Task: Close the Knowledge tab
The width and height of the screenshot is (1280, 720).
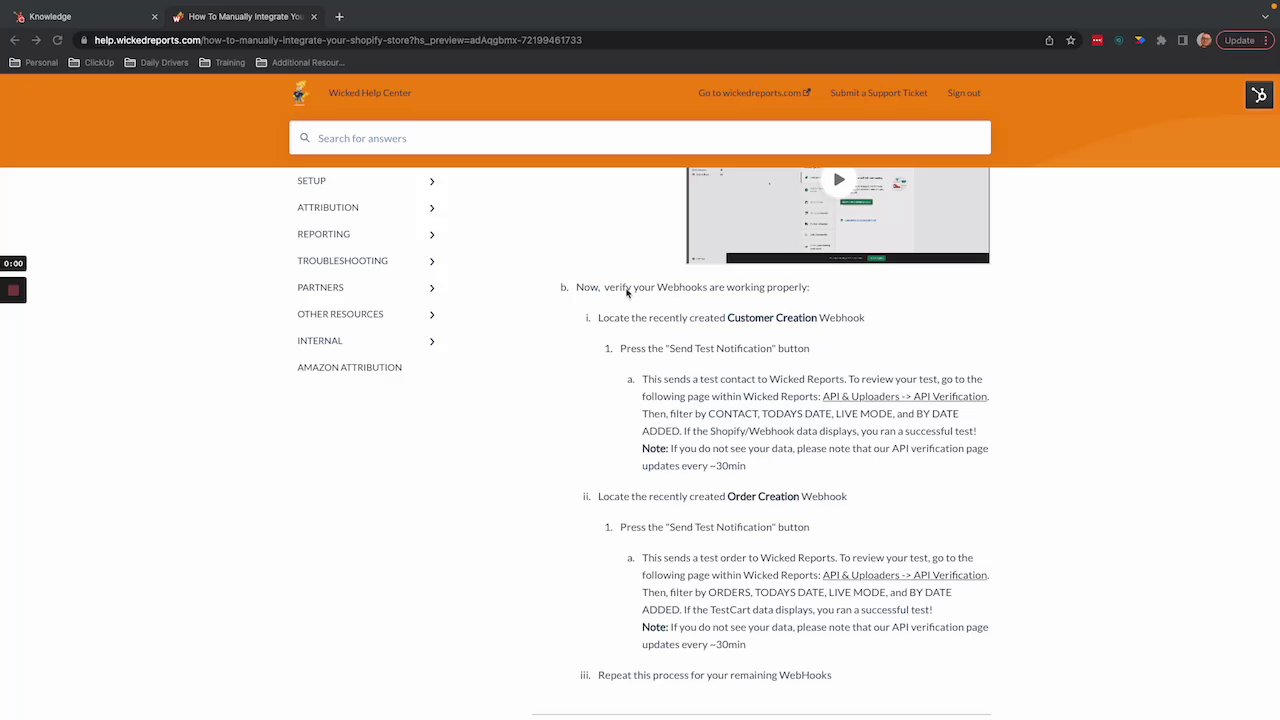Action: (154, 16)
